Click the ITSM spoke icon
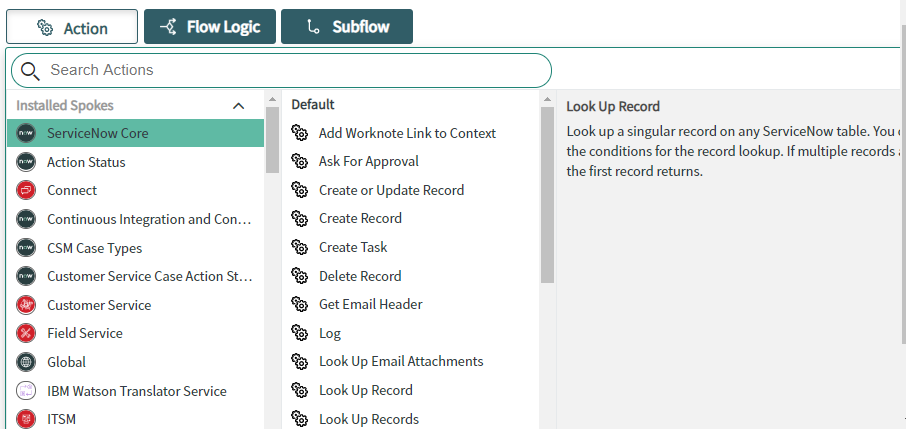Viewport: 906px width, 429px height. pos(26,419)
